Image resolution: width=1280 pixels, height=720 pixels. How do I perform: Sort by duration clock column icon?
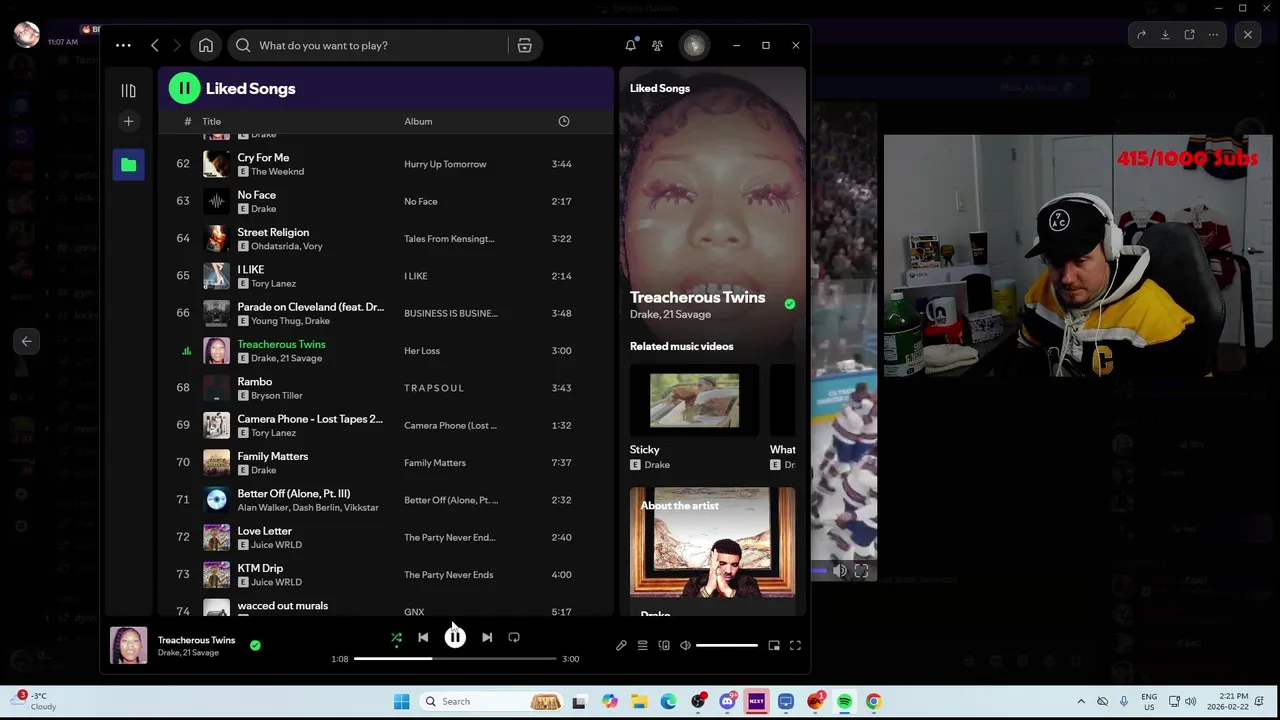[564, 121]
